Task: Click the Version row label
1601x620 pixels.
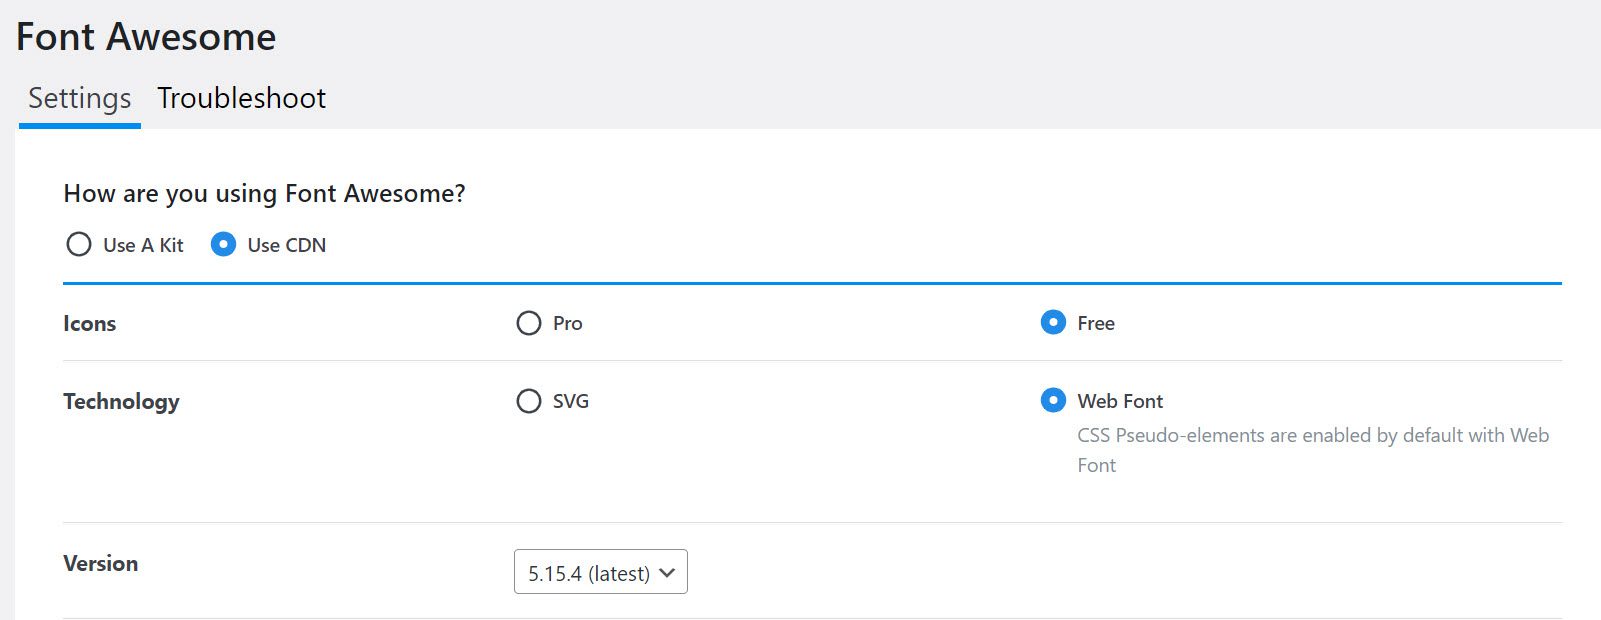Action: (x=101, y=564)
